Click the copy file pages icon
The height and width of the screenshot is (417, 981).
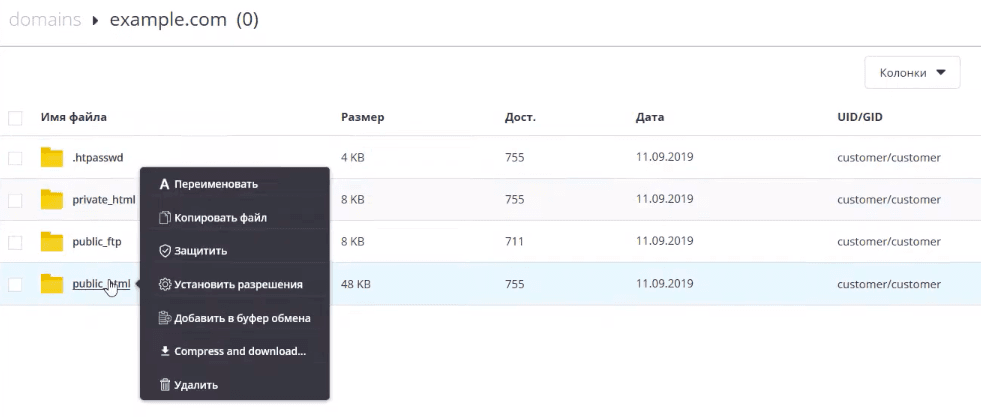pos(165,218)
